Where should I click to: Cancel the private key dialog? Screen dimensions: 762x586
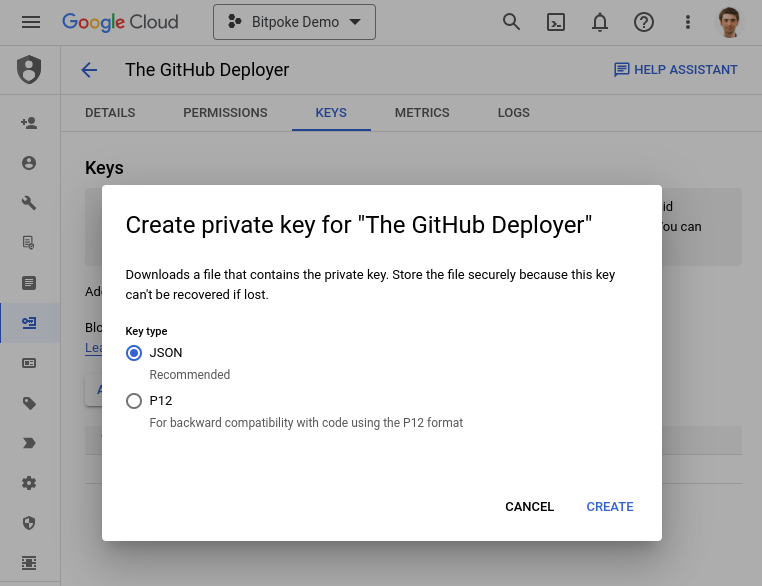coord(529,507)
